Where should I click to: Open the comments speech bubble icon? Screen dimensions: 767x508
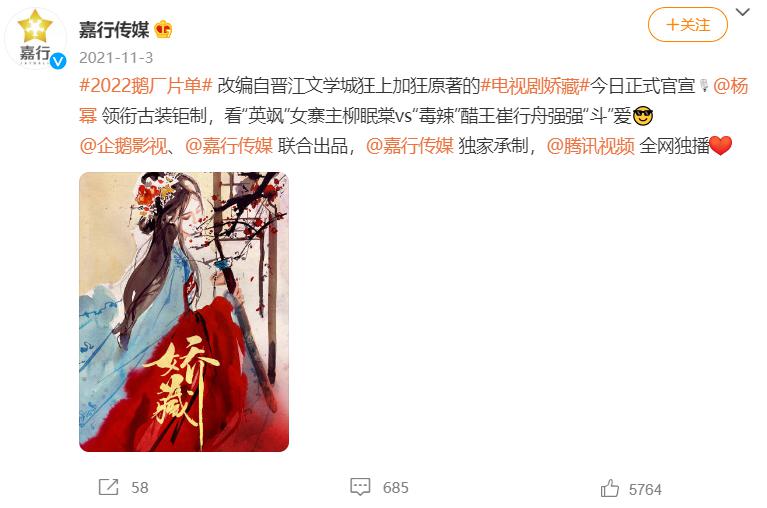(360, 487)
